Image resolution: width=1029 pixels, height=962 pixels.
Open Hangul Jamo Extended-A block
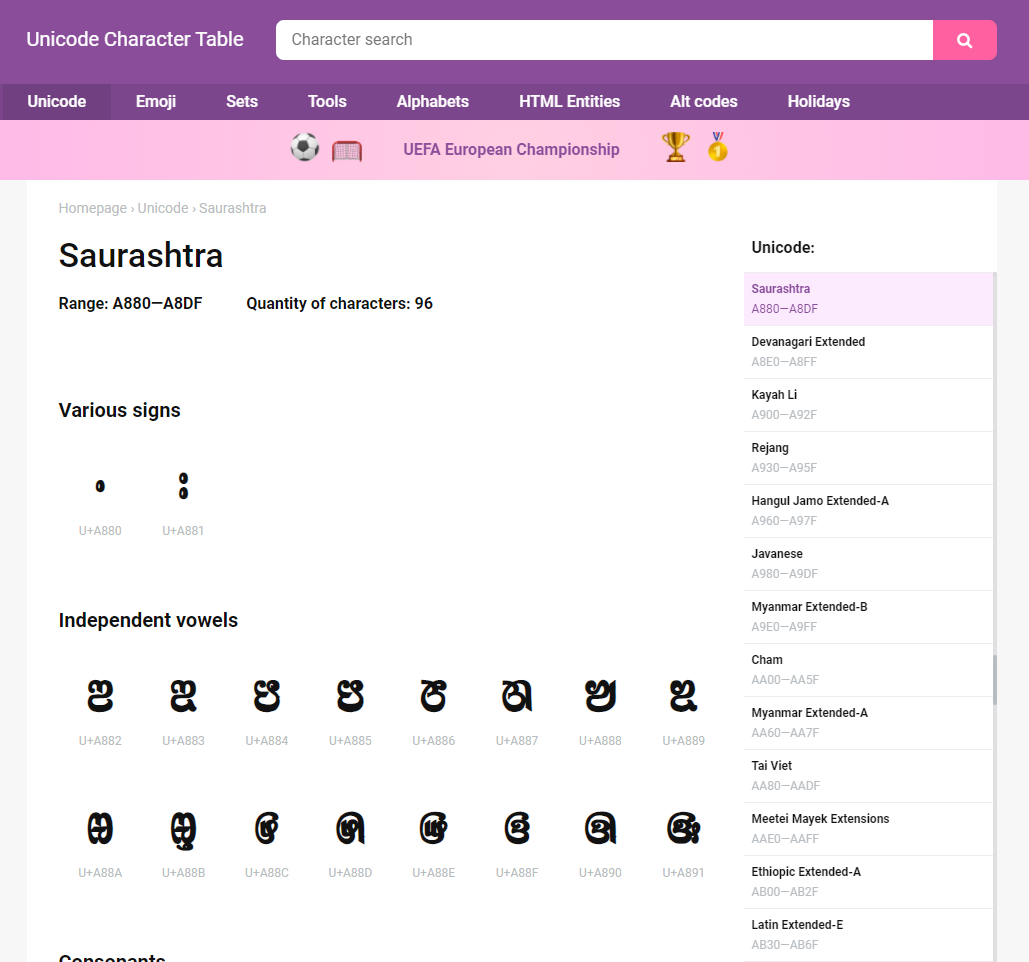868,511
